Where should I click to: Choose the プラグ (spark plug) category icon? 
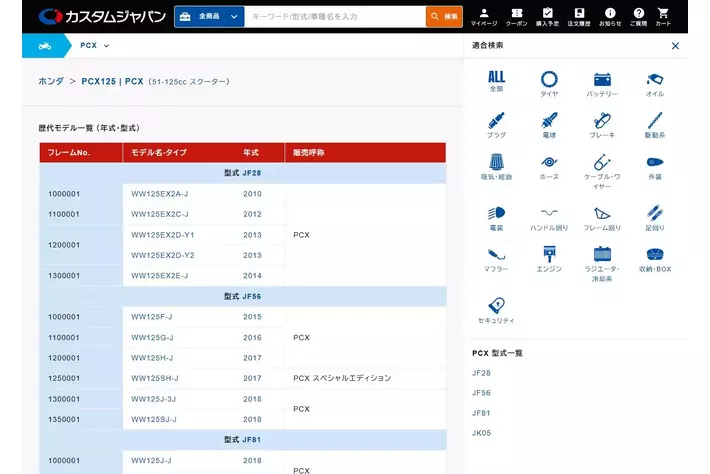496,125
